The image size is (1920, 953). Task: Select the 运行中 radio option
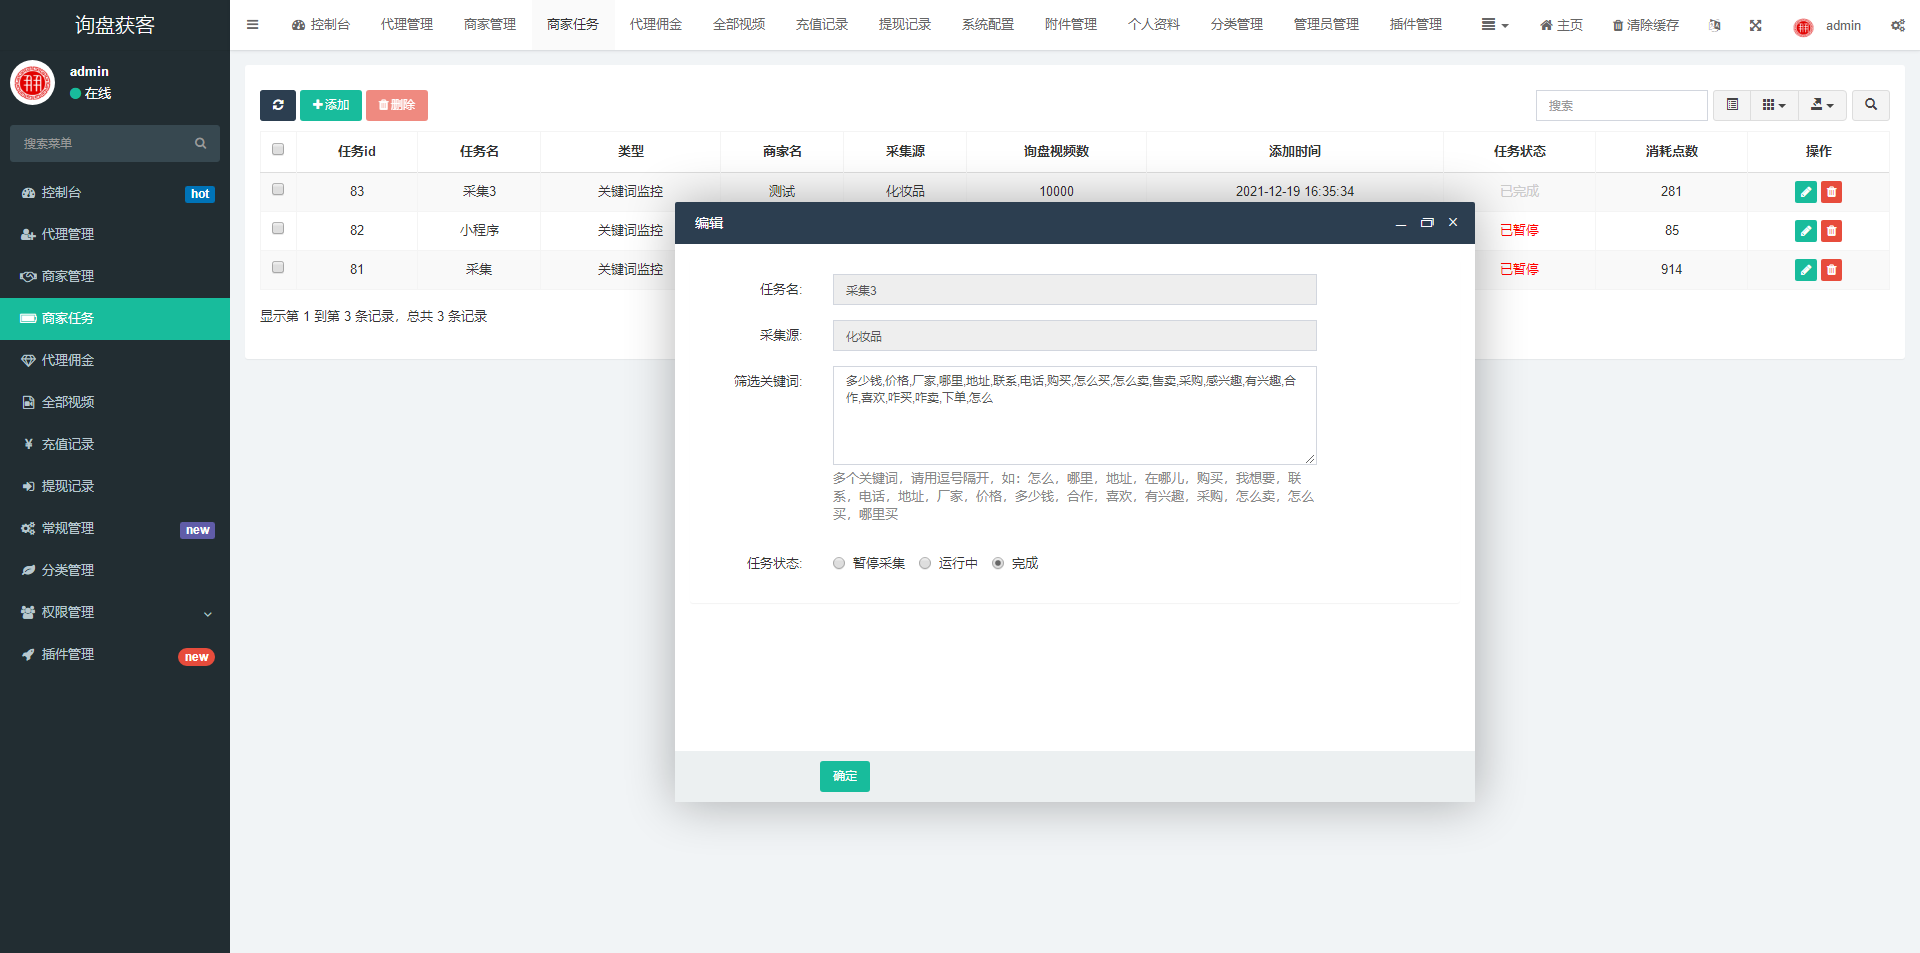click(x=925, y=563)
